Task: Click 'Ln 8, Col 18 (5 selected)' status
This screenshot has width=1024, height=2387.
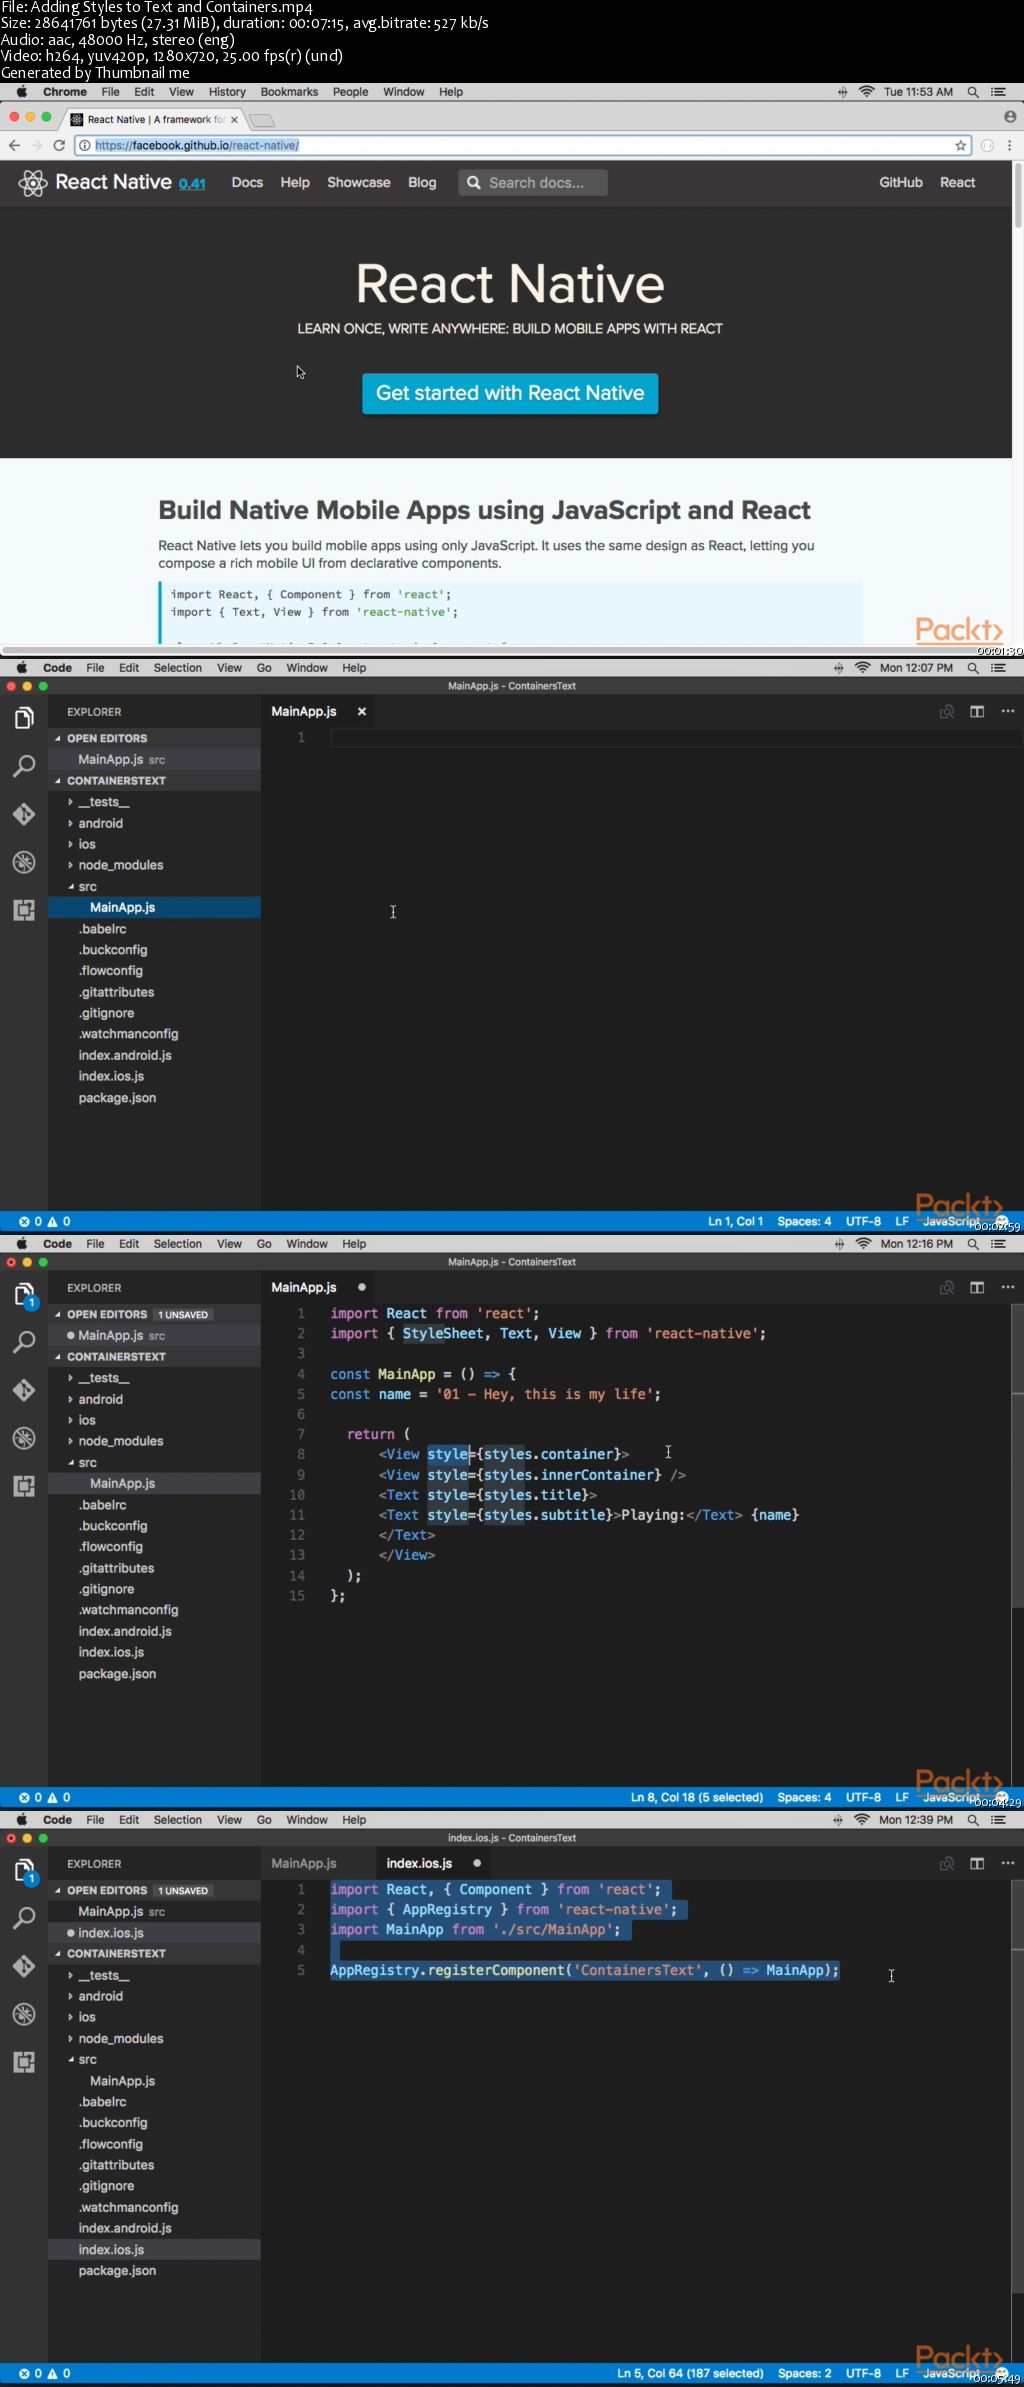Action: pyautogui.click(x=696, y=1798)
